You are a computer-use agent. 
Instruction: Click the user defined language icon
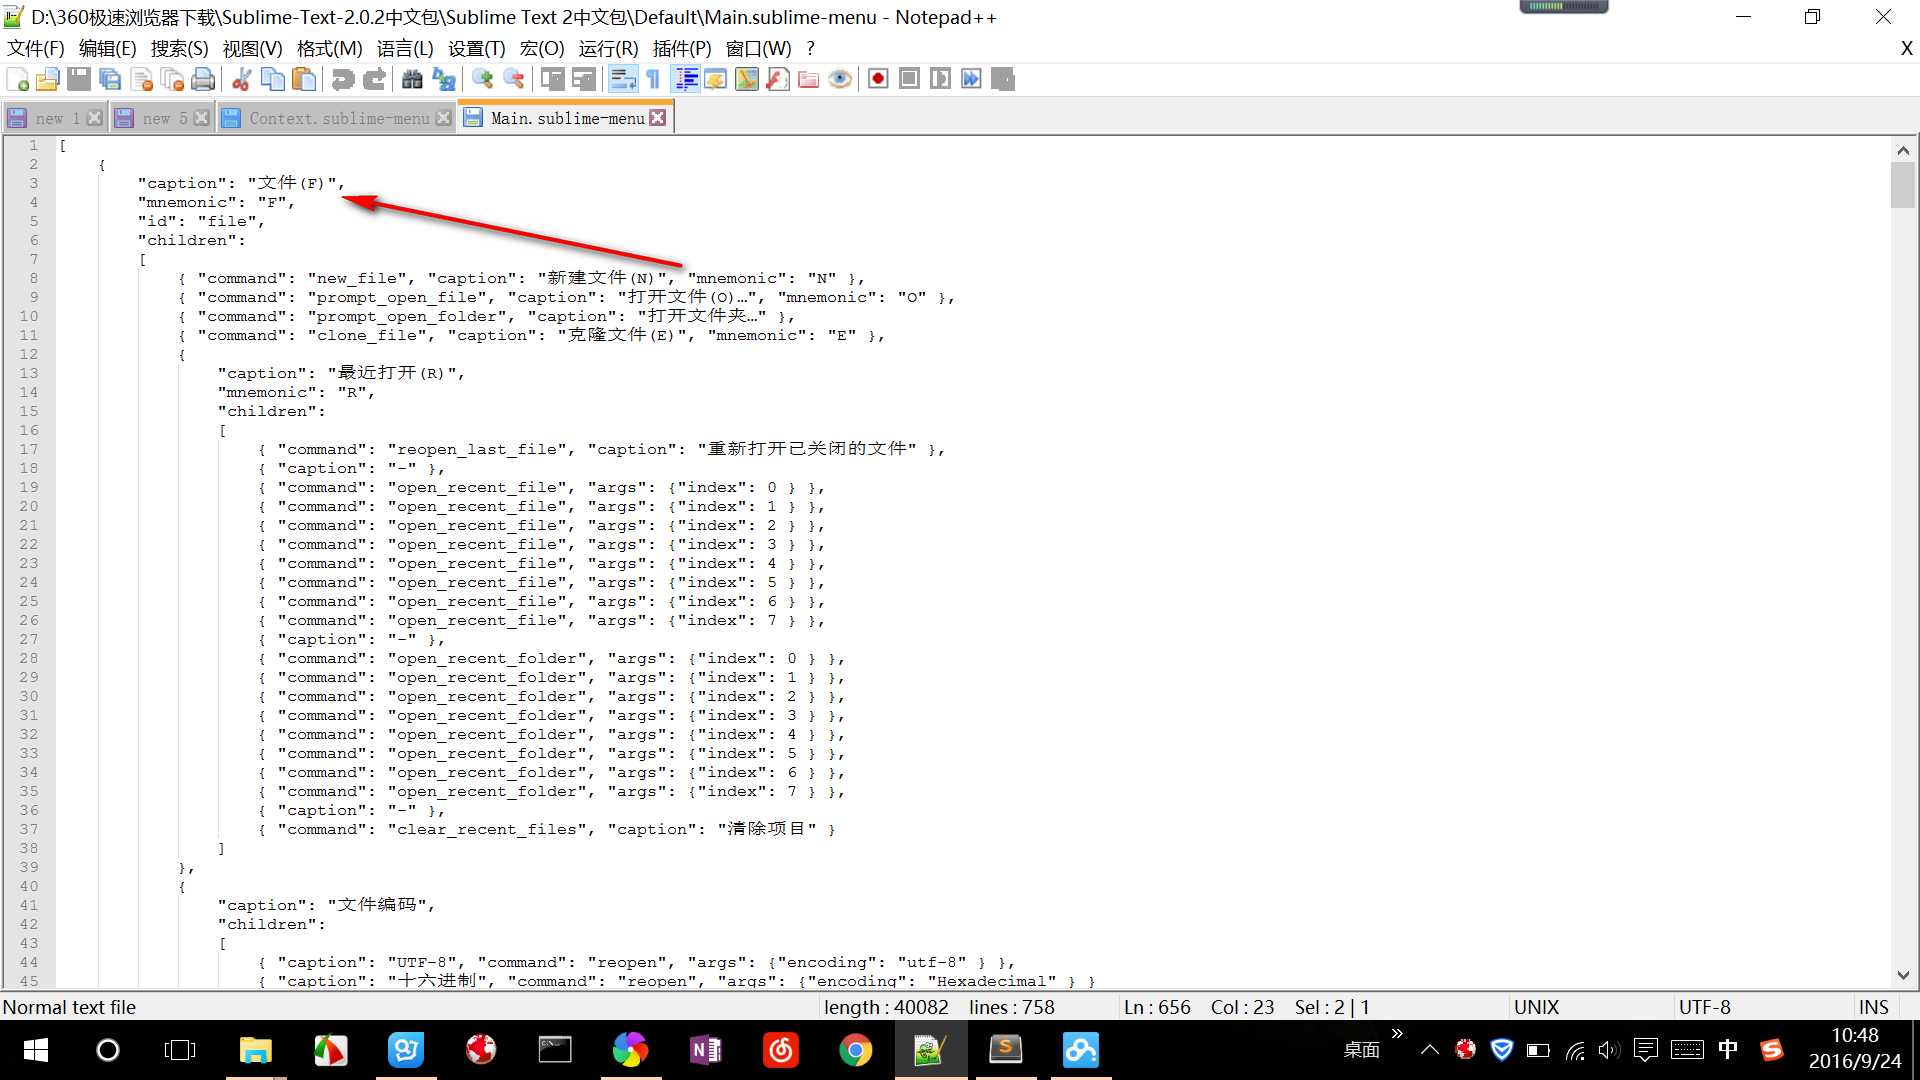[x=716, y=79]
